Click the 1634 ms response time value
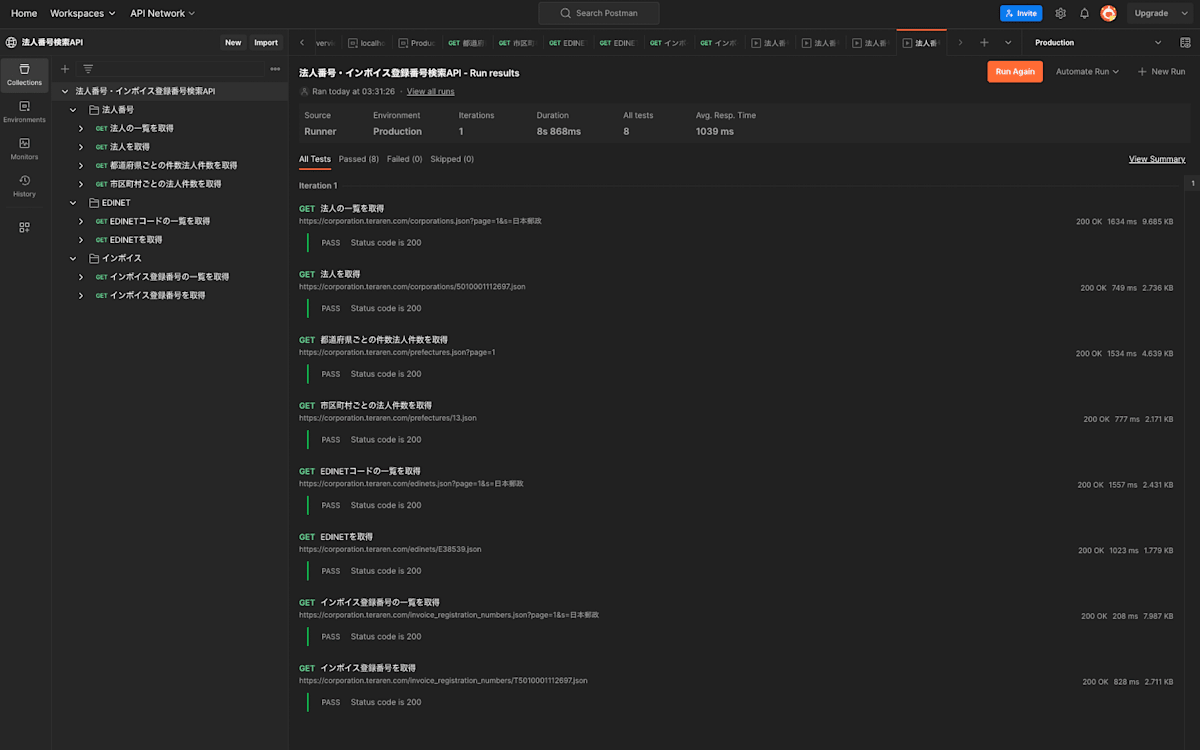 (1122, 221)
